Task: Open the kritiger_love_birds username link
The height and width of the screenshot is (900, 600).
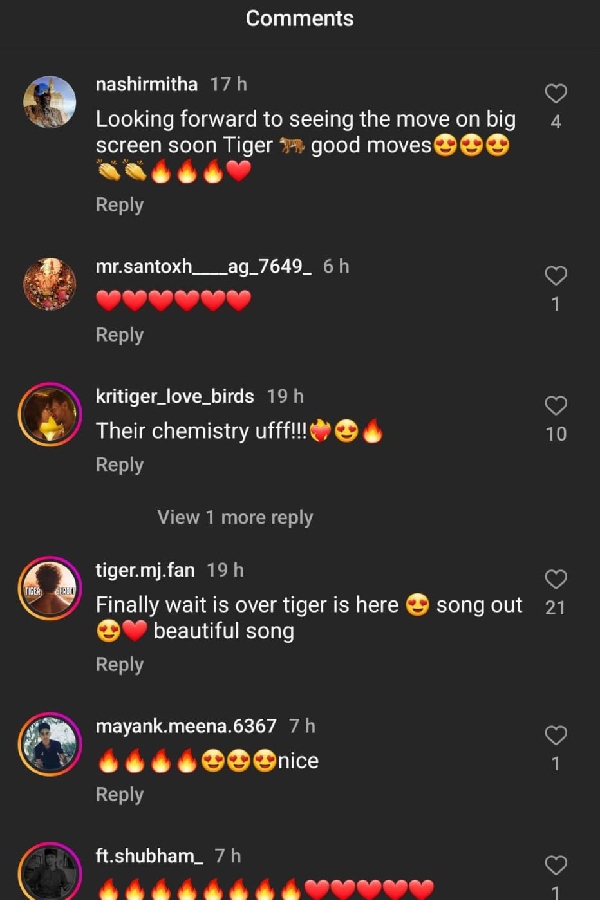Action: 175,397
